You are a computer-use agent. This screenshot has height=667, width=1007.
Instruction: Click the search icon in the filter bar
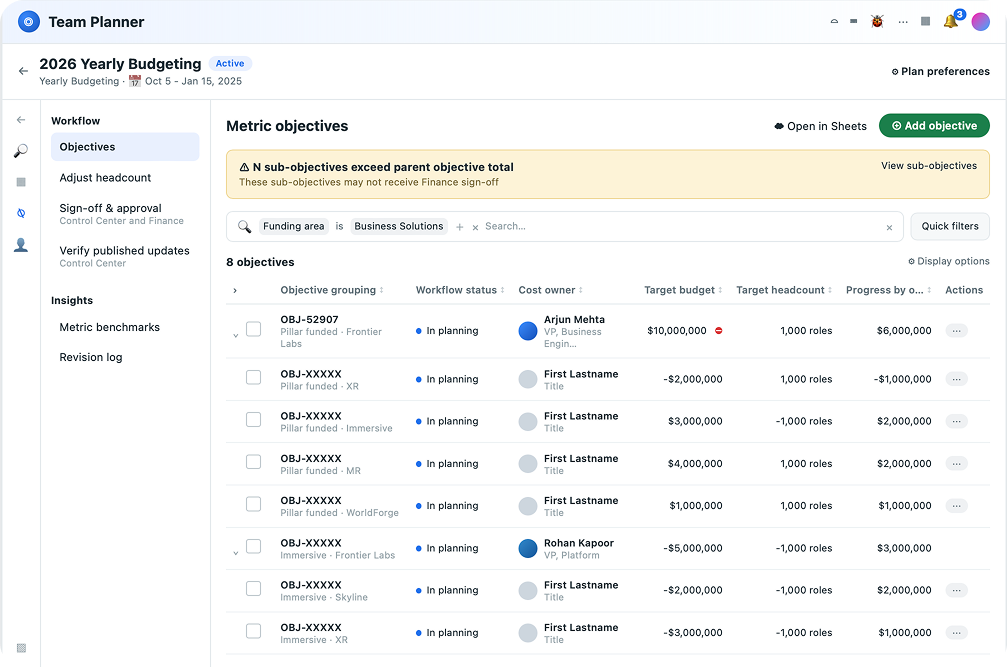point(244,227)
